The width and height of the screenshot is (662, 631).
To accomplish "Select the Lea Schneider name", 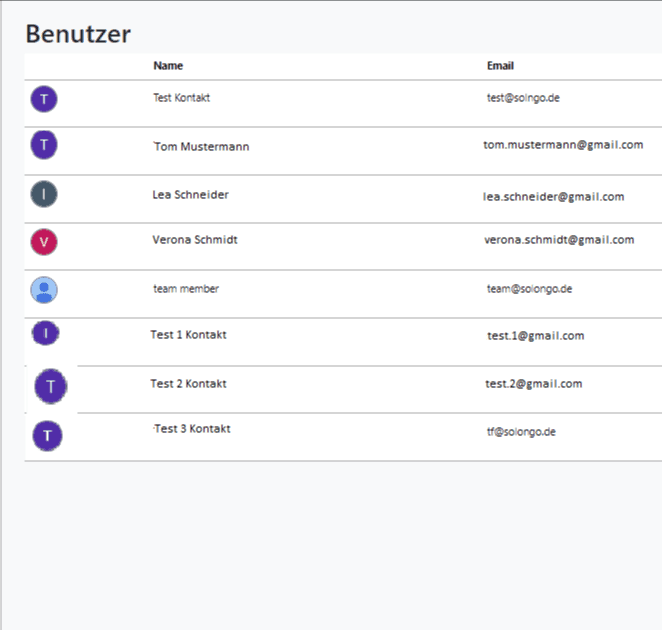I will (190, 195).
